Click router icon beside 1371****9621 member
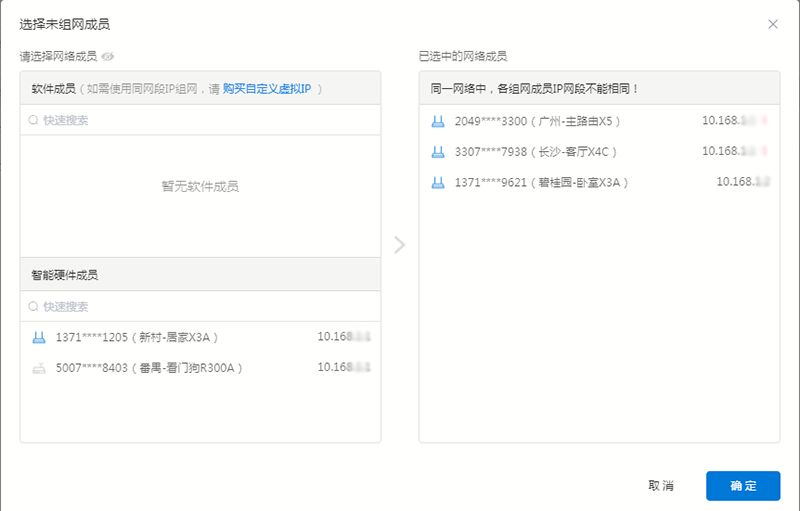The image size is (800, 511). (438, 183)
